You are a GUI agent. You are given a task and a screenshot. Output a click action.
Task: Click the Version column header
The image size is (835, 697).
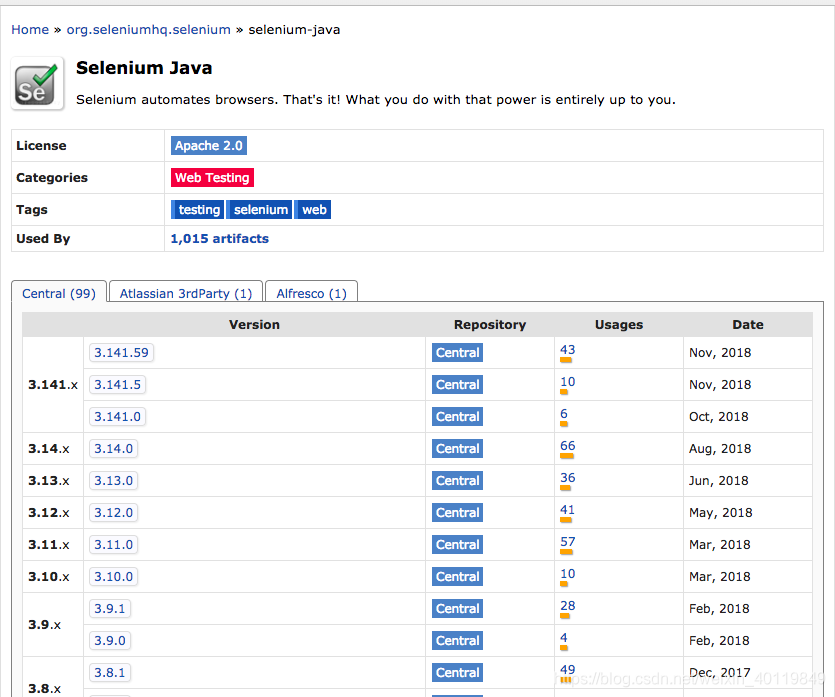(254, 324)
